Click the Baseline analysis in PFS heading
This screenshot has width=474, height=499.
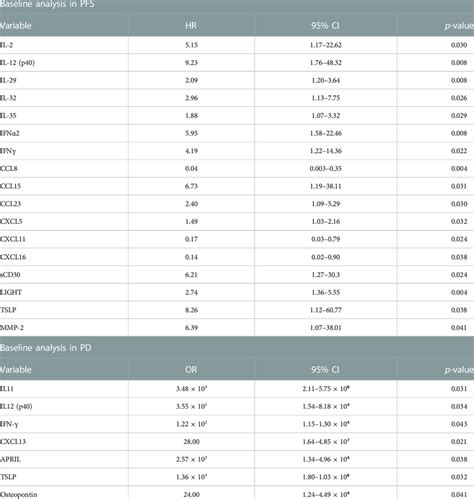click(47, 4)
